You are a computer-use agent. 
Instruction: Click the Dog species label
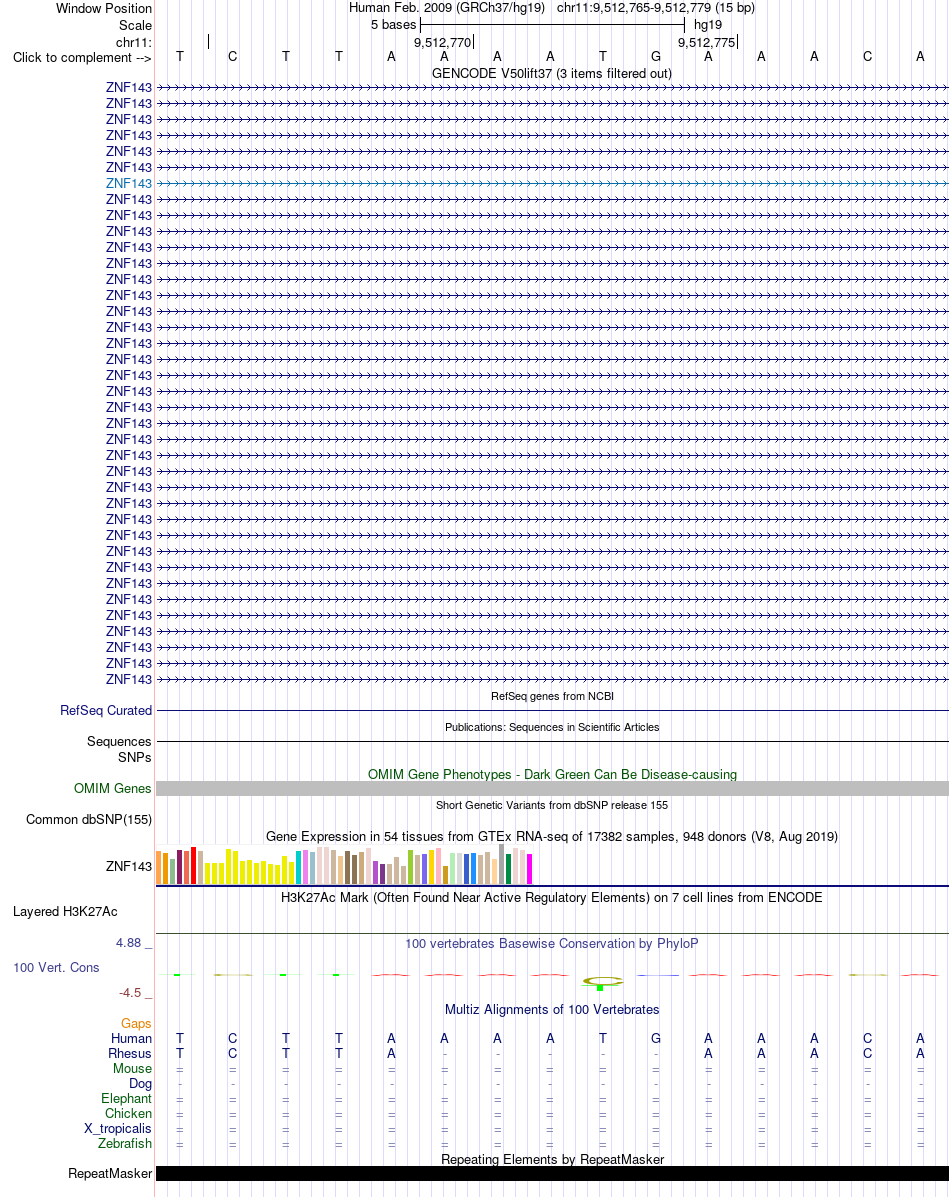[141, 1083]
